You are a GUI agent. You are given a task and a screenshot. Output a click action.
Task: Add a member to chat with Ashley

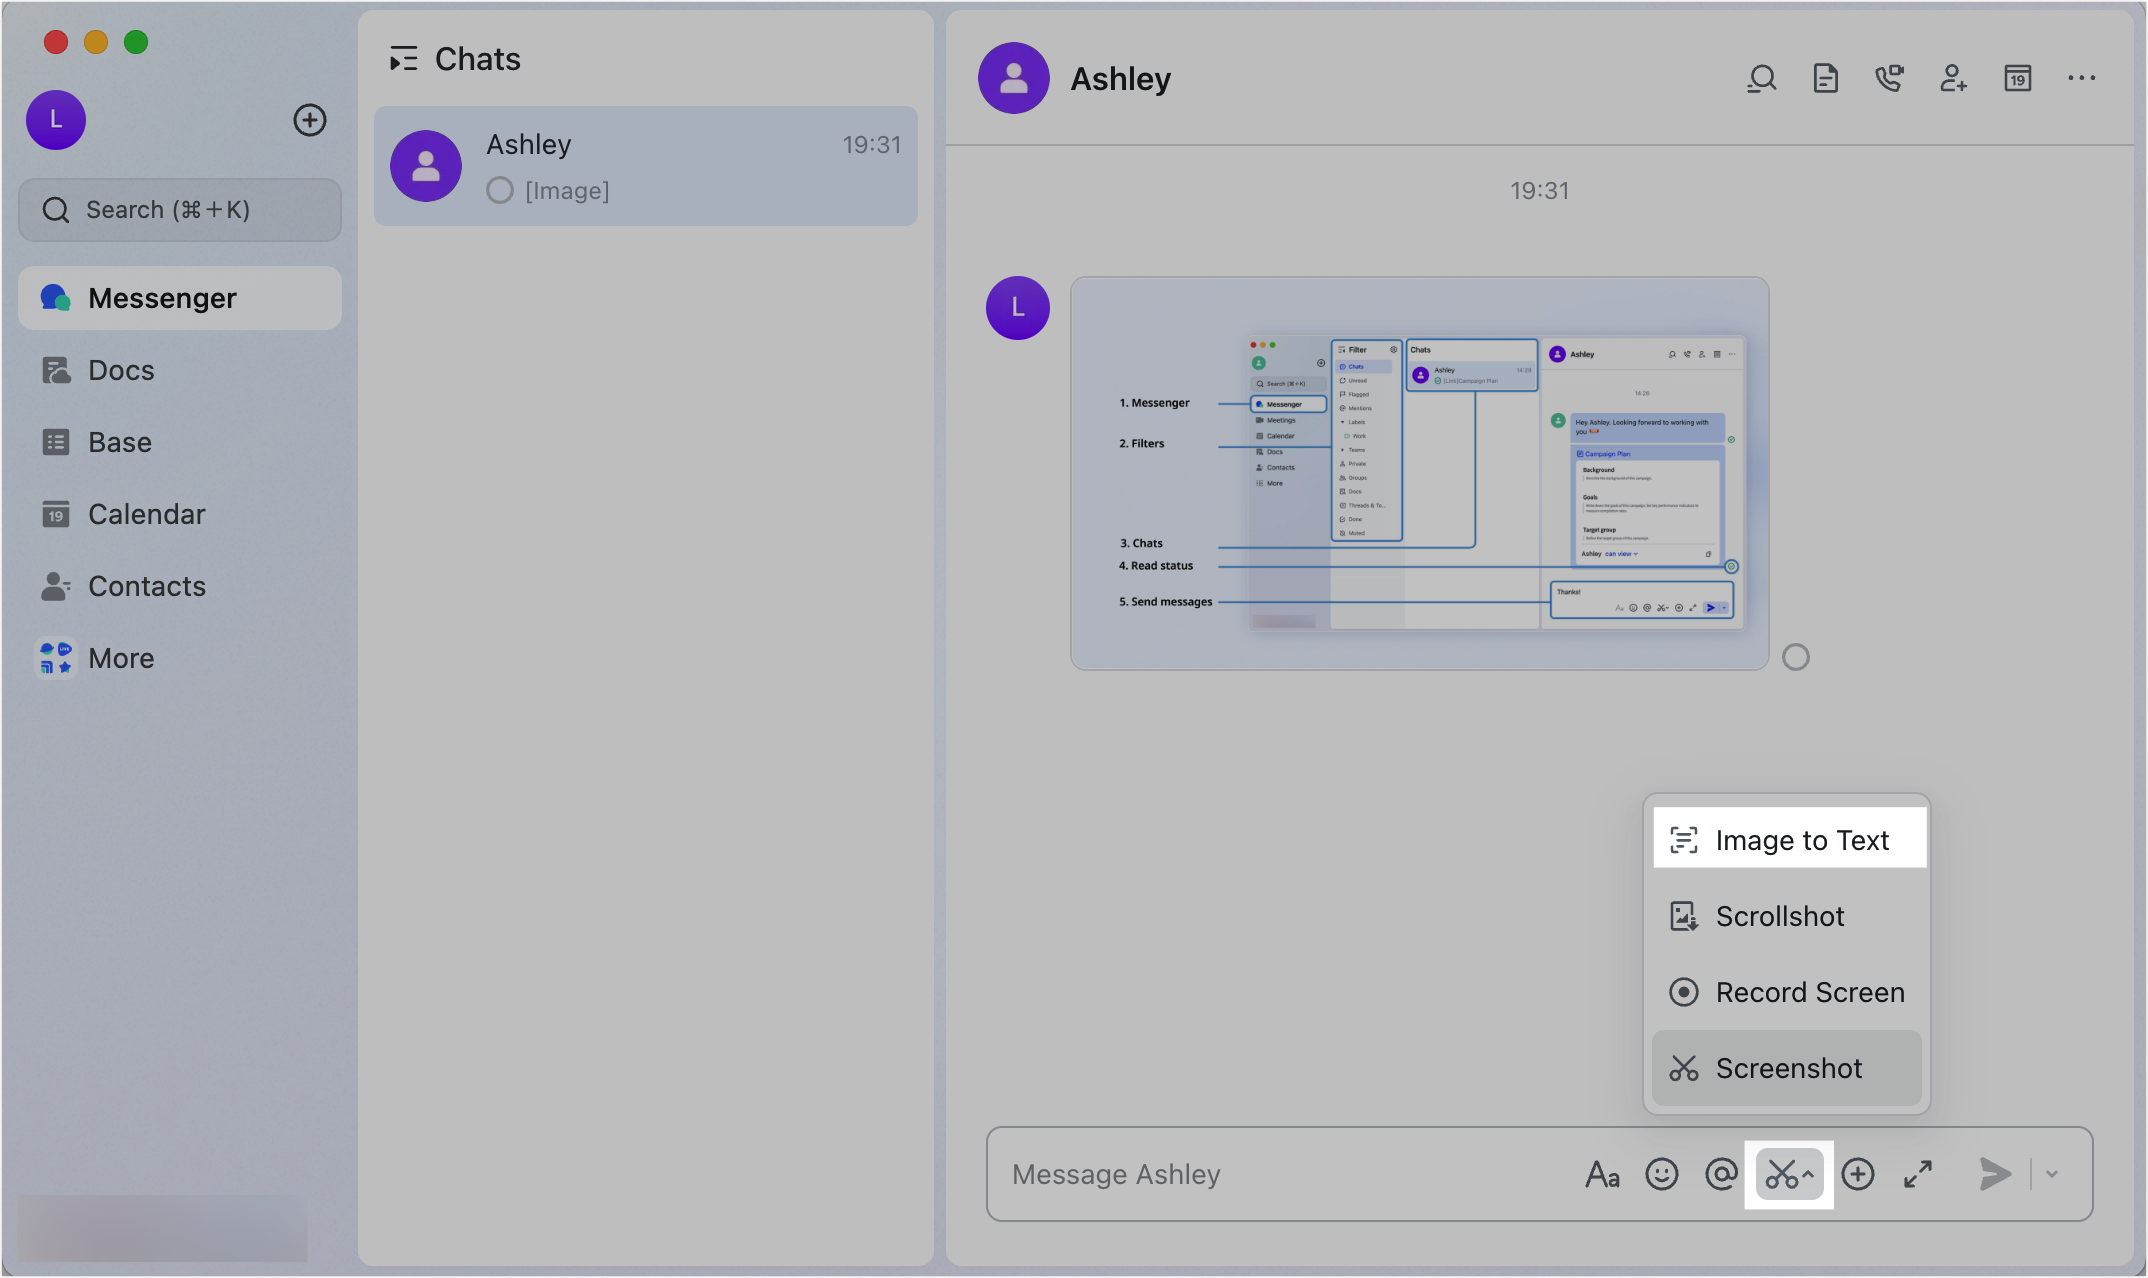(x=1953, y=78)
